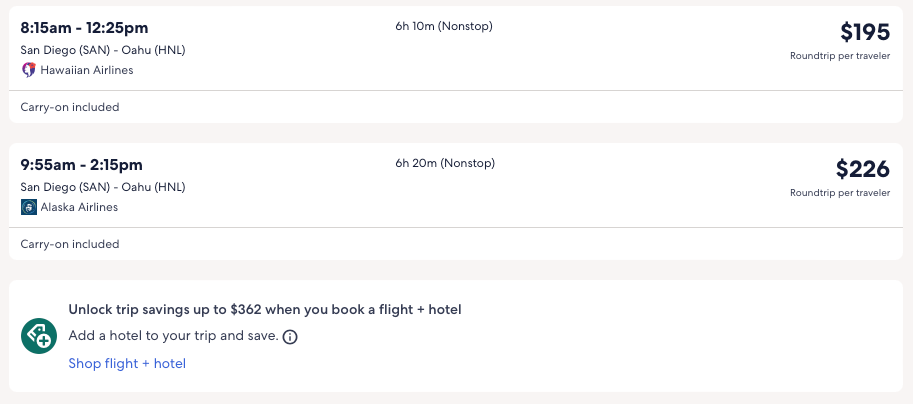Click the Hawaiian Airlines logo icon
This screenshot has height=404, width=913.
click(29, 70)
